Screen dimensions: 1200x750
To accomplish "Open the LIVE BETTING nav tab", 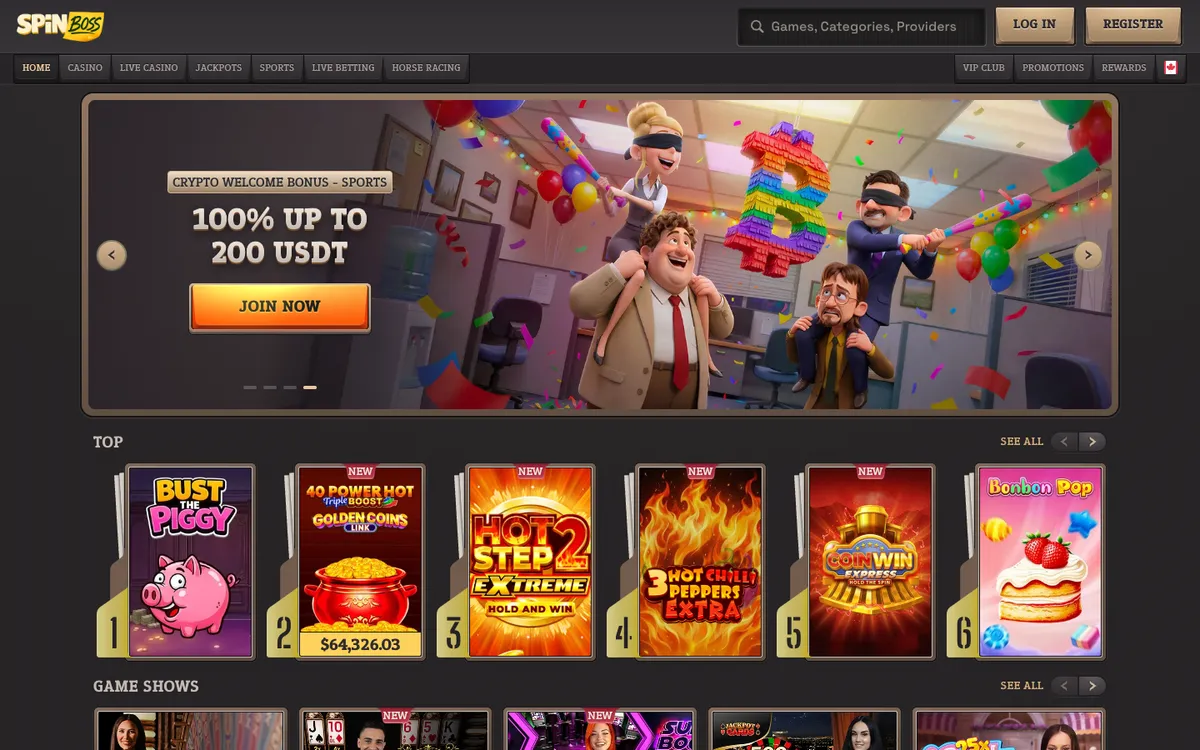I will tap(343, 68).
